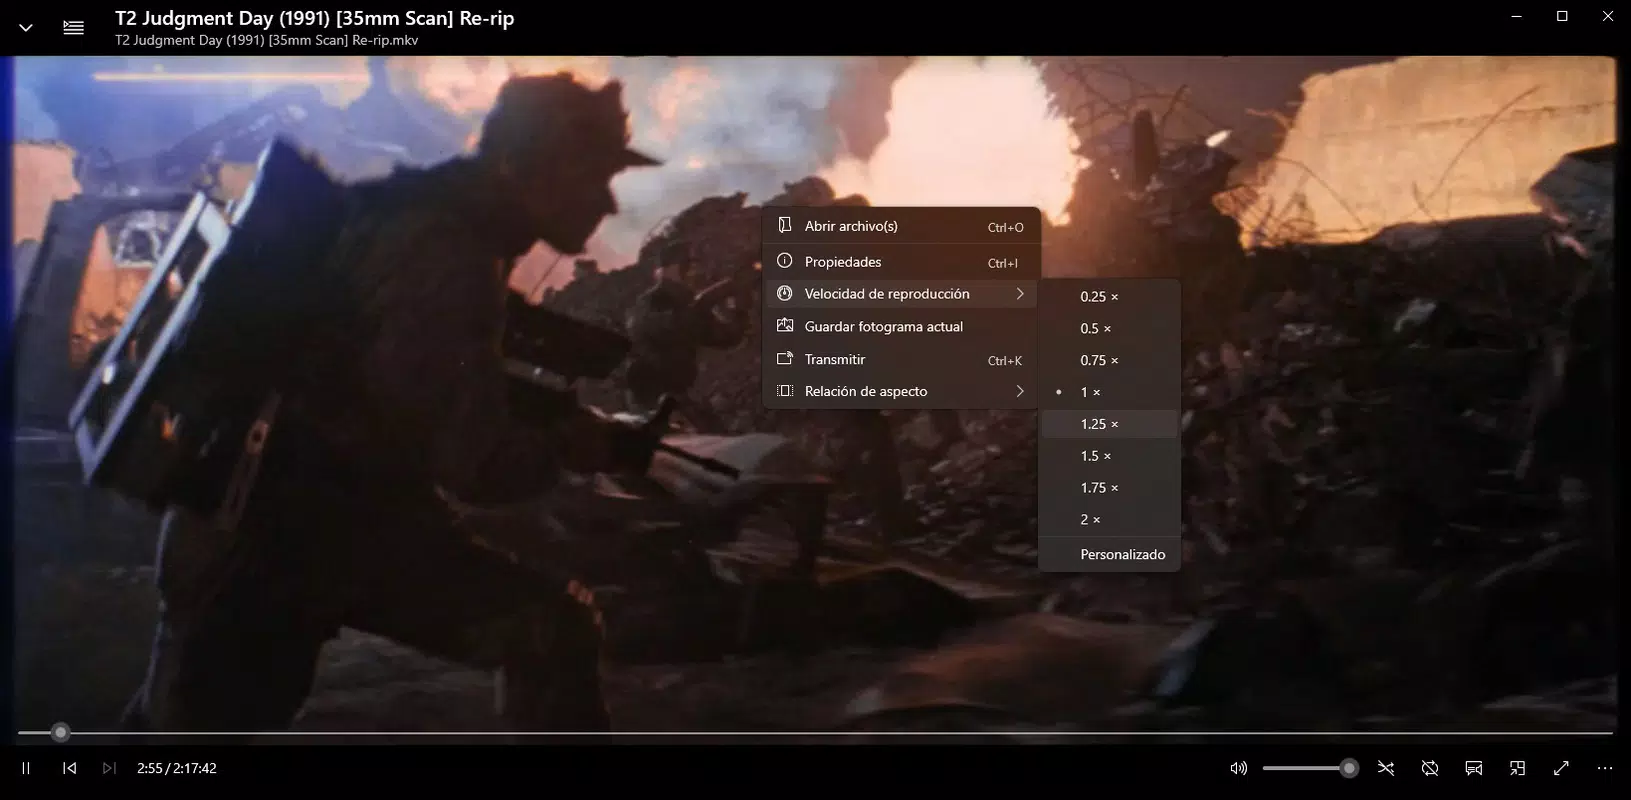Toggle shuffle mode
The width and height of the screenshot is (1631, 800).
coord(1385,768)
